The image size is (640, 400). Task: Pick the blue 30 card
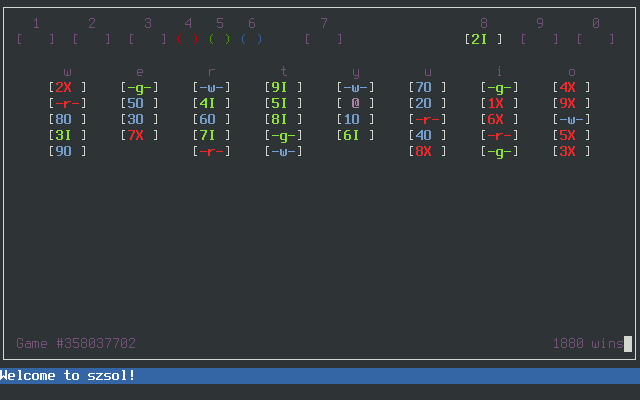click(140, 119)
